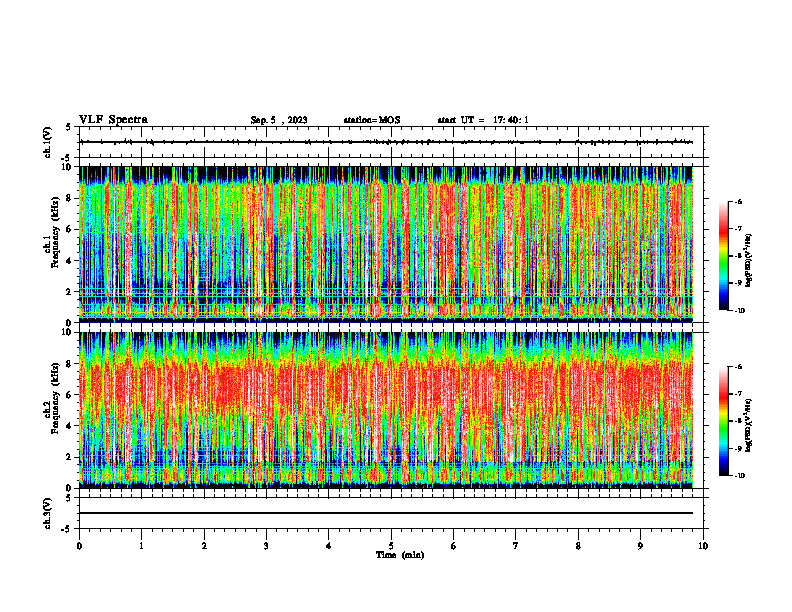
Task: Click the ch.1 frequency tick label "8"
Action: coord(70,198)
